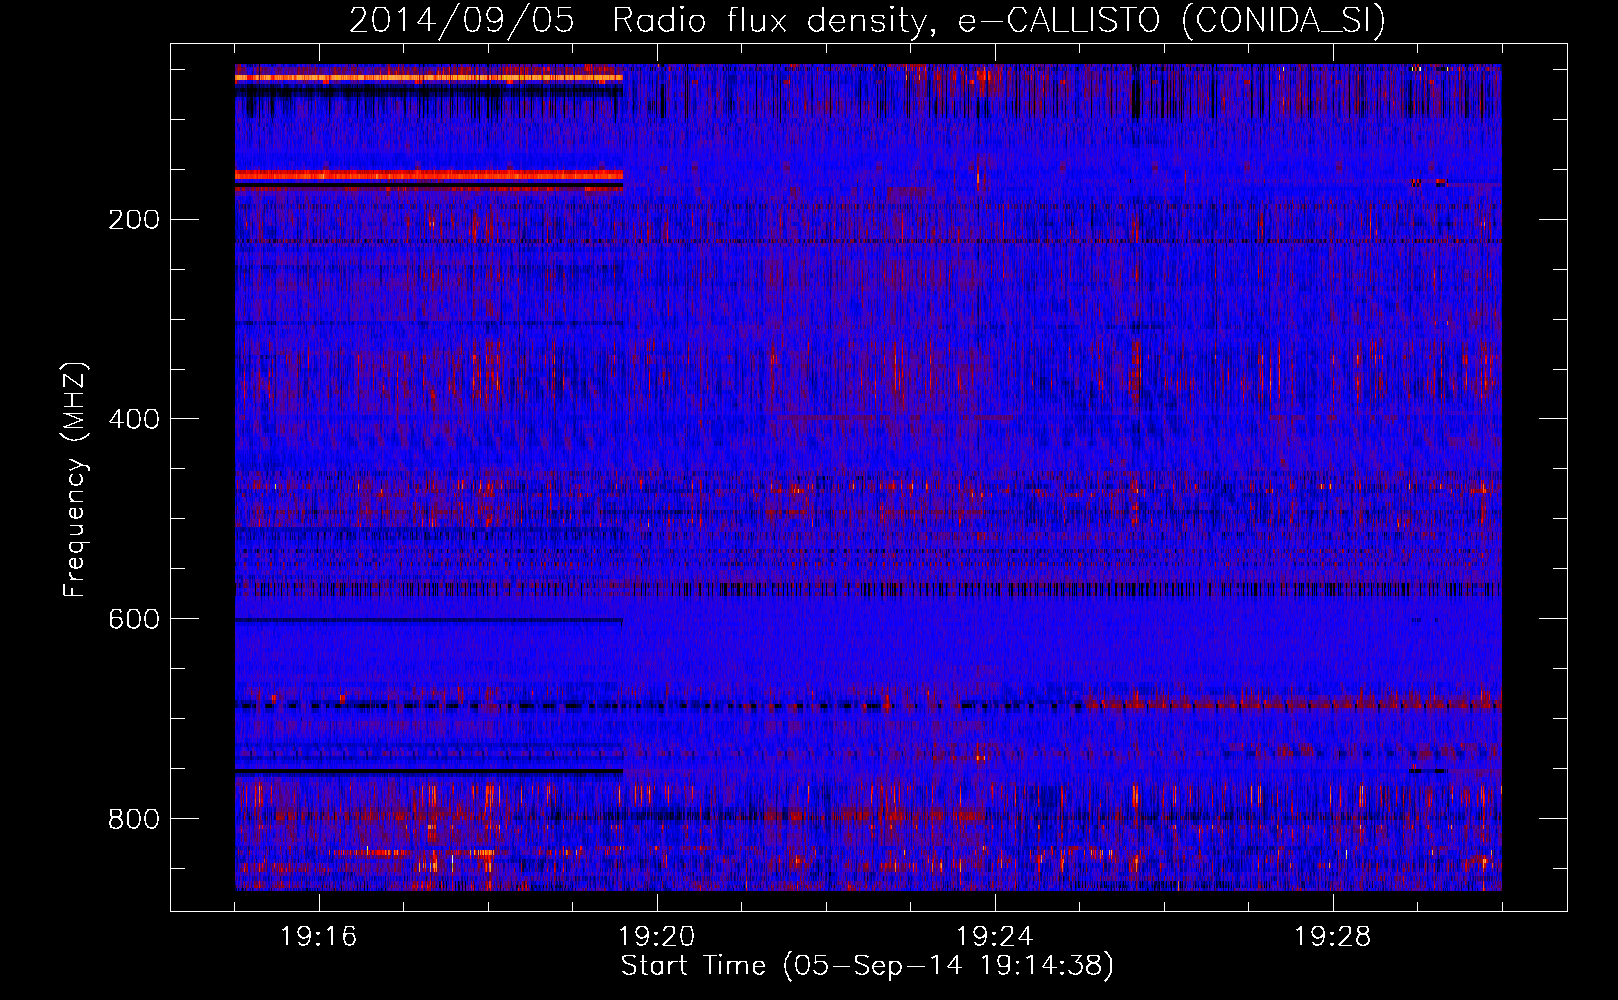Click the 200 frequency tick label
Screen dimensions: 1618x1000
coord(134,220)
